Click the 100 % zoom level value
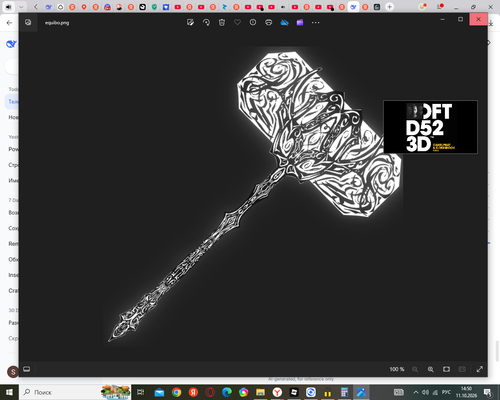The width and height of the screenshot is (500, 400). [397, 369]
